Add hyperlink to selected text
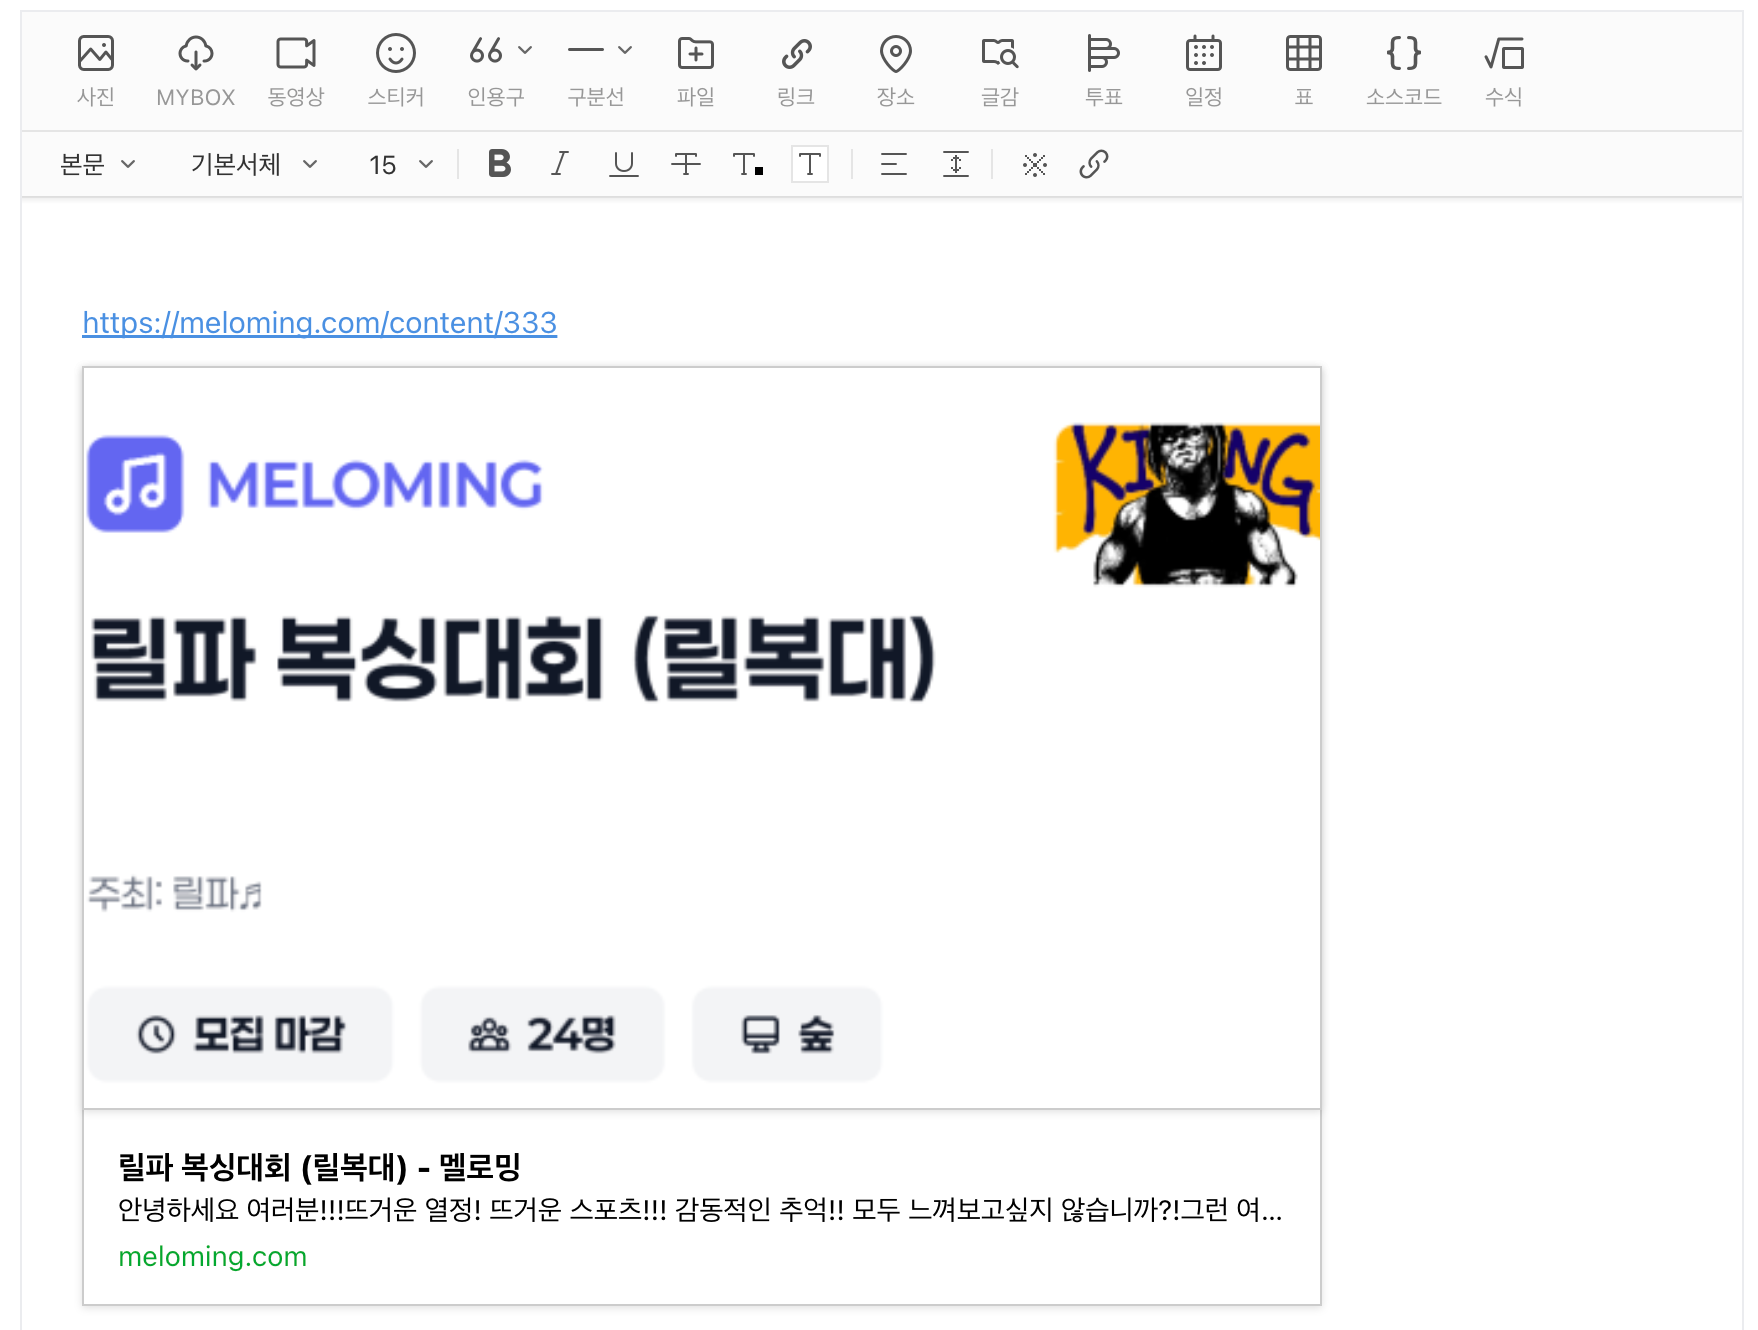 coord(1094,164)
